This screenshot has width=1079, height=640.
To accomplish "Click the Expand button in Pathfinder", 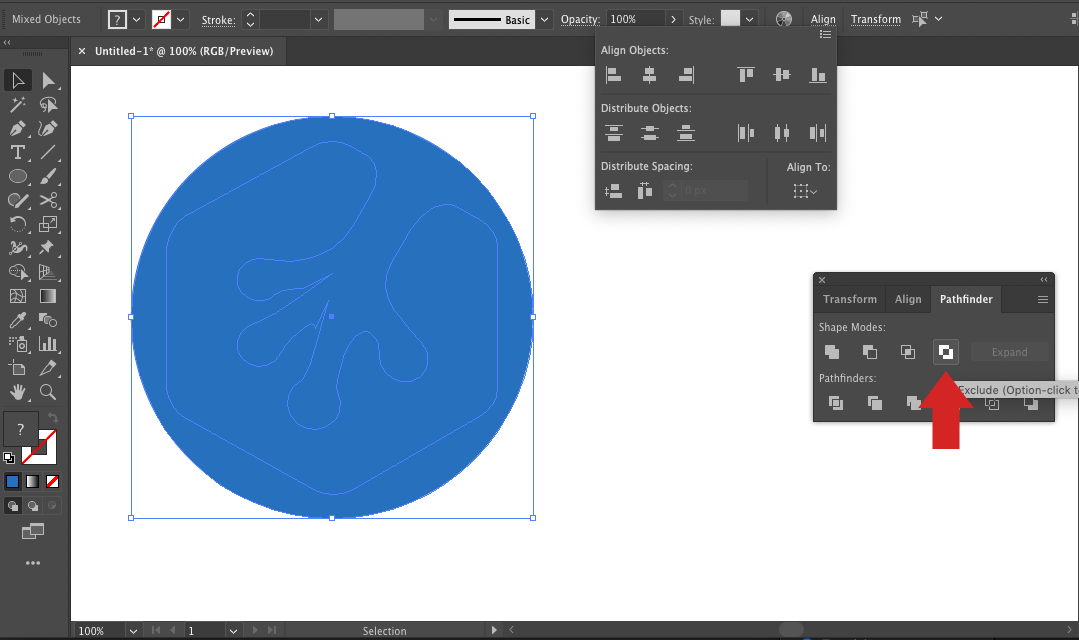I will (x=1010, y=352).
